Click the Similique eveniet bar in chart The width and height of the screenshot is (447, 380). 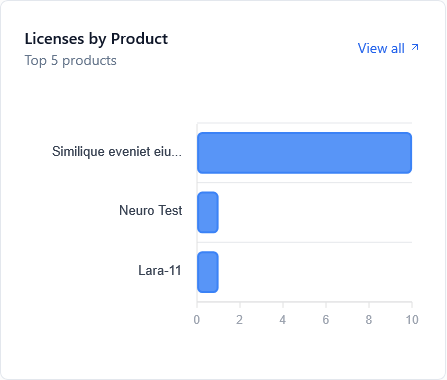[x=304, y=153]
